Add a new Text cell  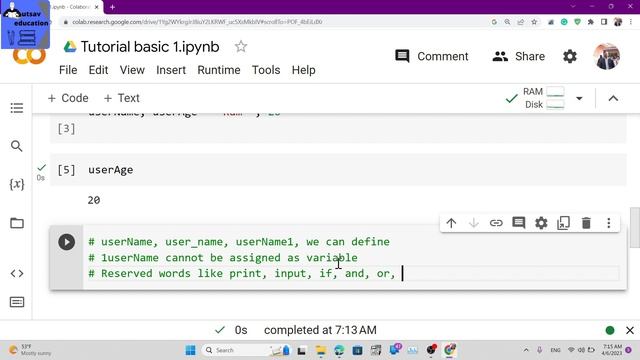click(x=122, y=98)
